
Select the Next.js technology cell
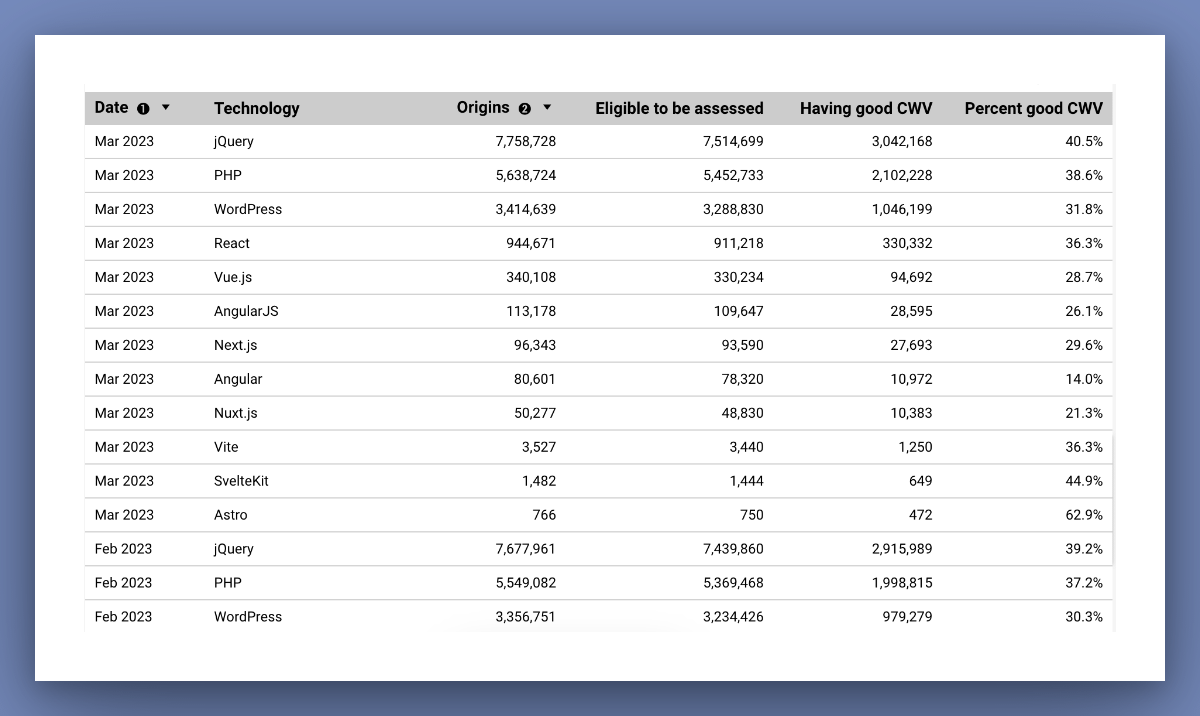tap(235, 345)
